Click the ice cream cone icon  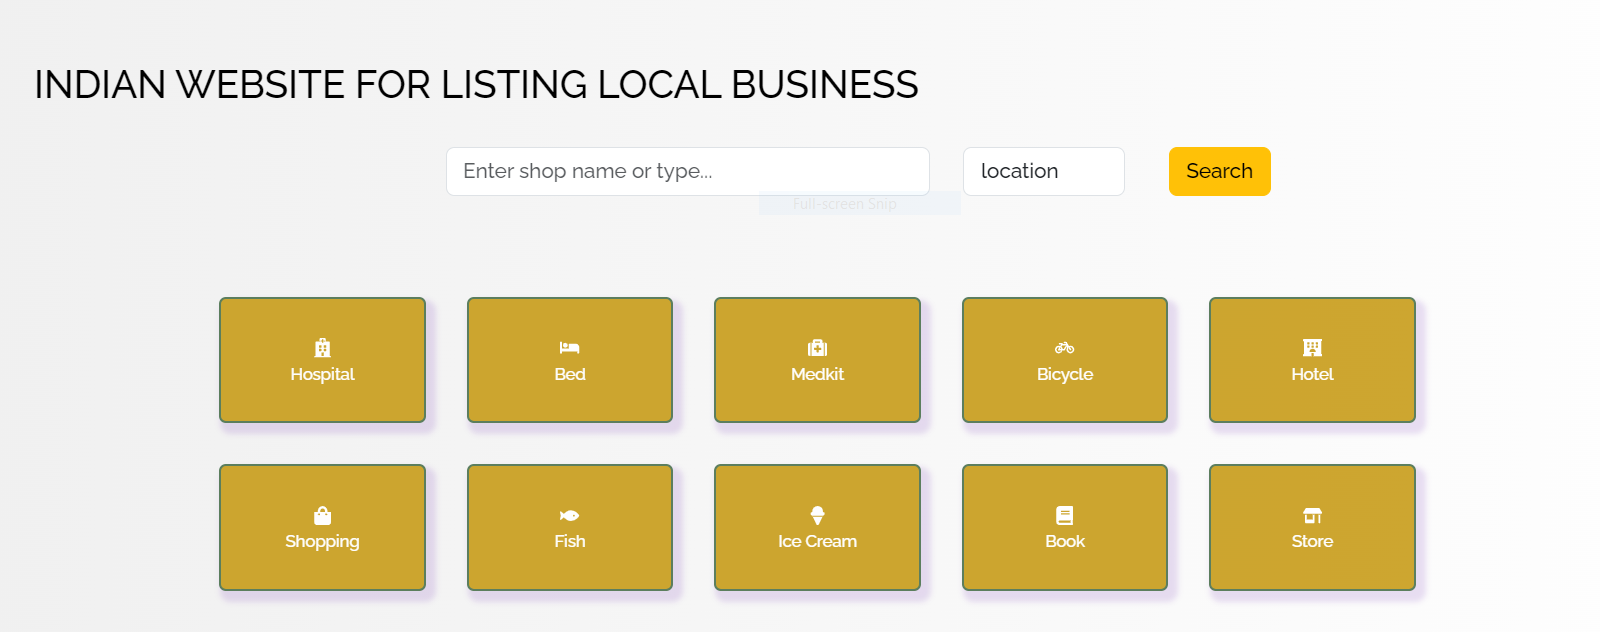coord(817,515)
